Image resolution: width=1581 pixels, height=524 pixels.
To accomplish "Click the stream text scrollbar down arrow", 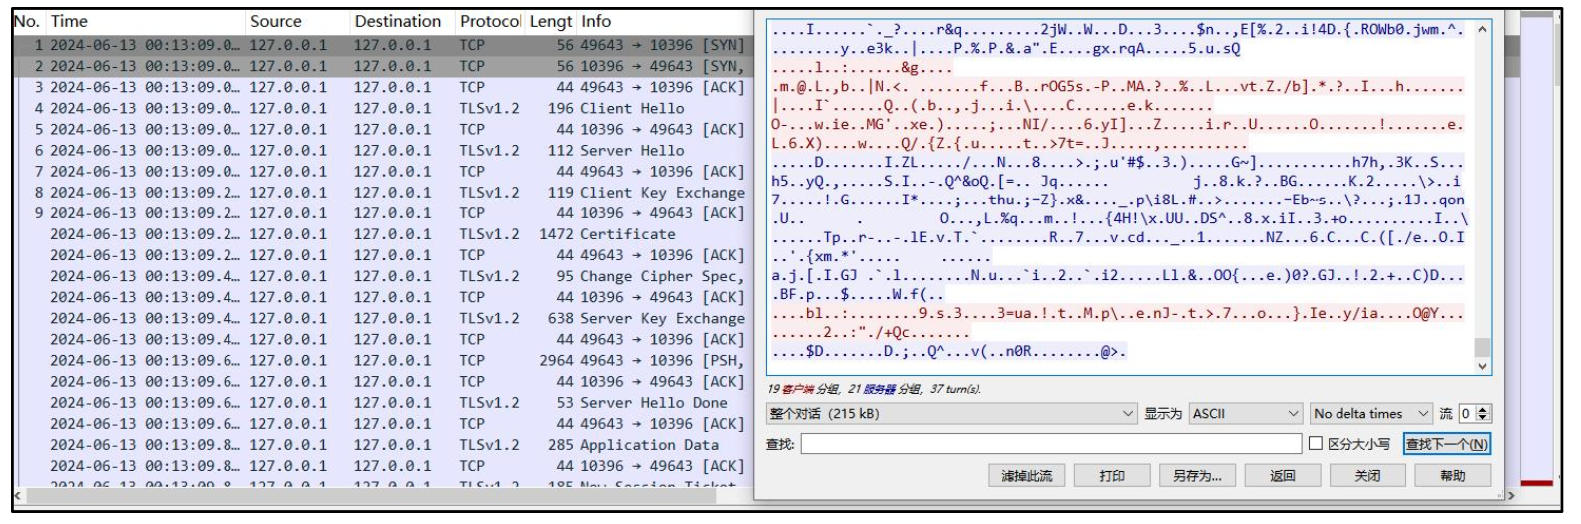I will [x=1482, y=366].
